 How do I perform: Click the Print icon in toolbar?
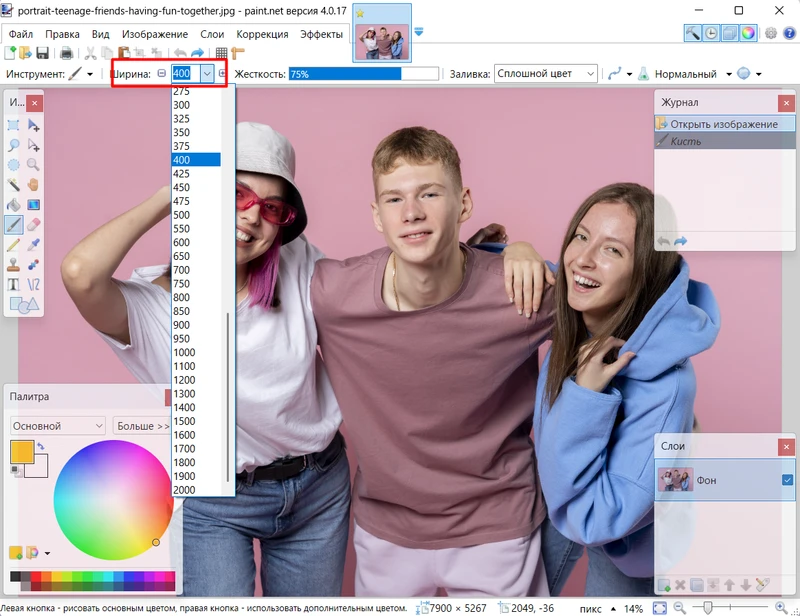pos(66,53)
